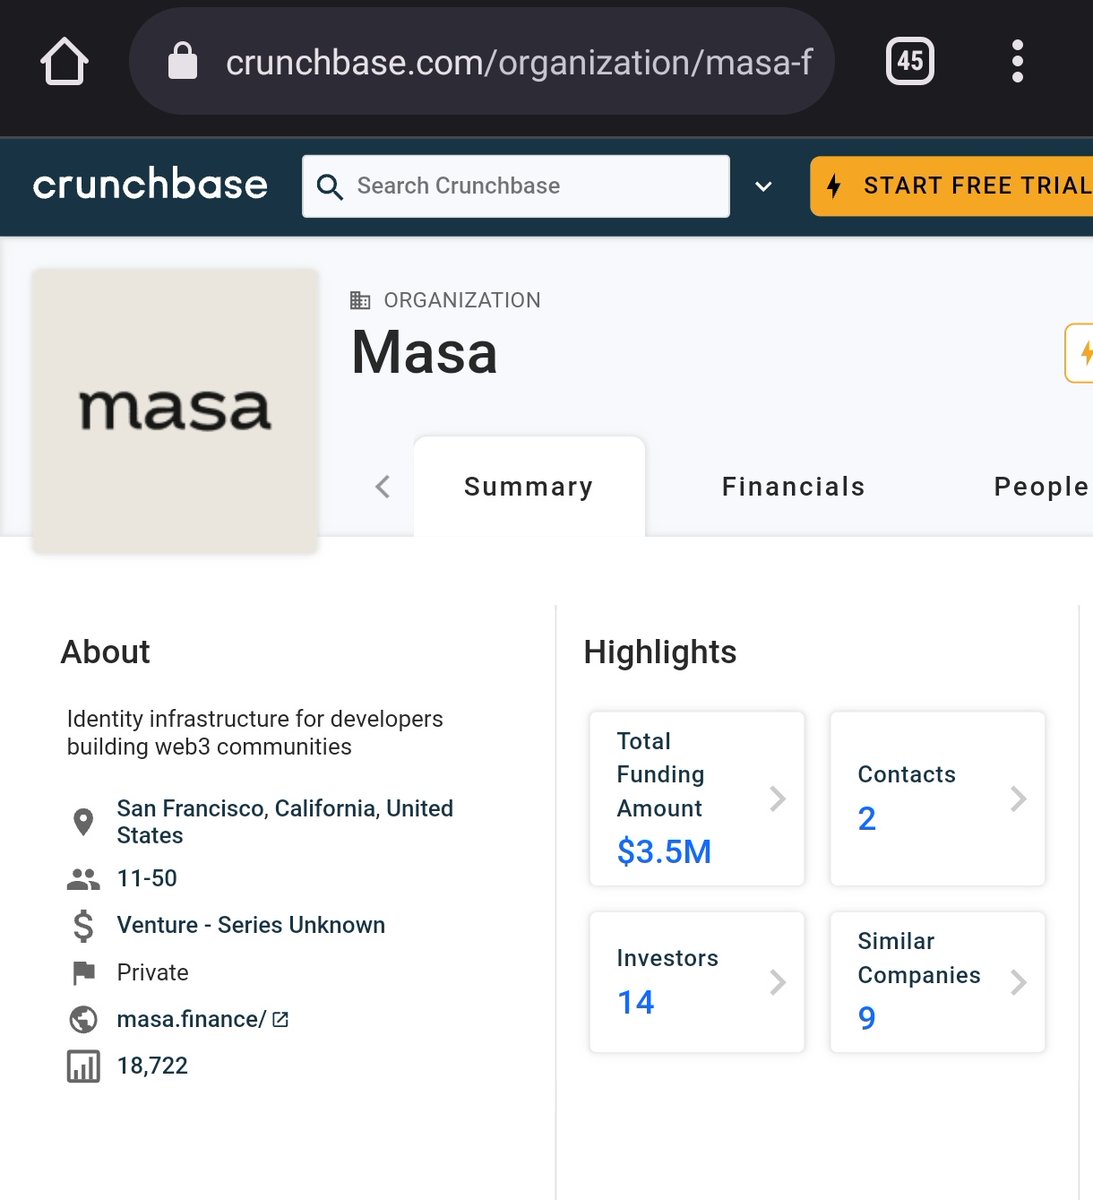Click the Masa company logo thumbnail
This screenshot has height=1200, width=1093.
click(175, 410)
